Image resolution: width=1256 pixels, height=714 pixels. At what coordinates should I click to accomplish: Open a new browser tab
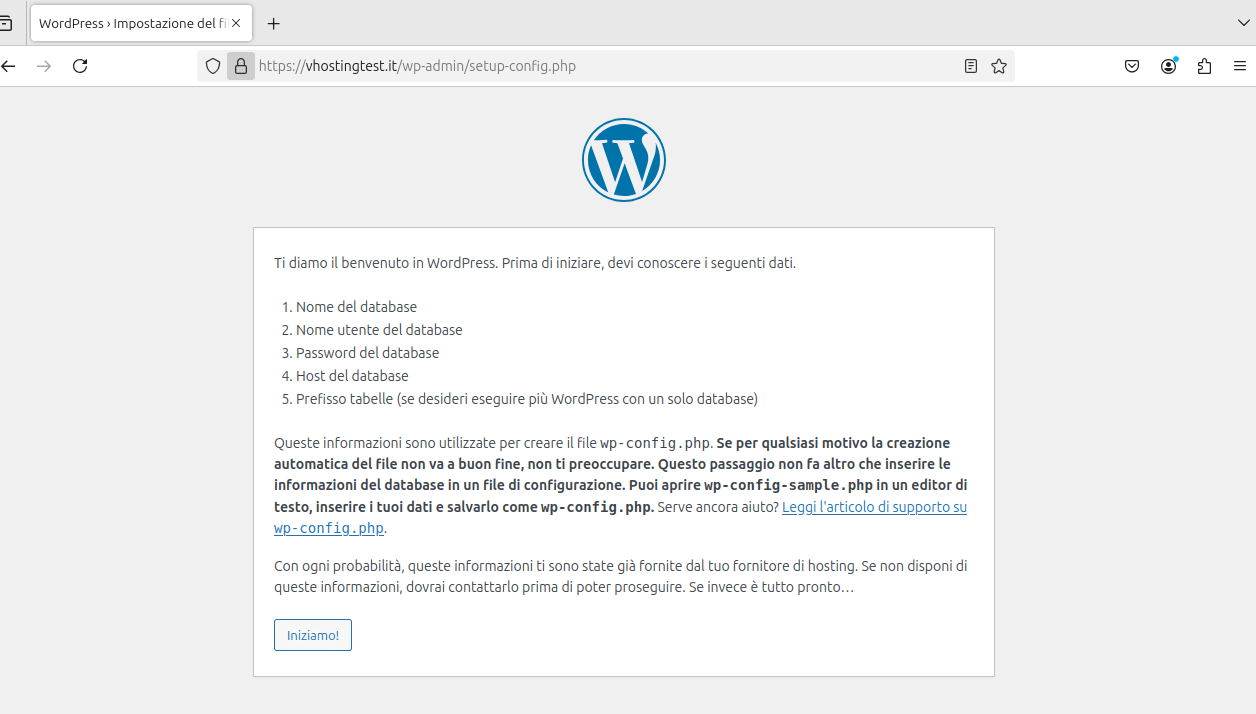274,23
